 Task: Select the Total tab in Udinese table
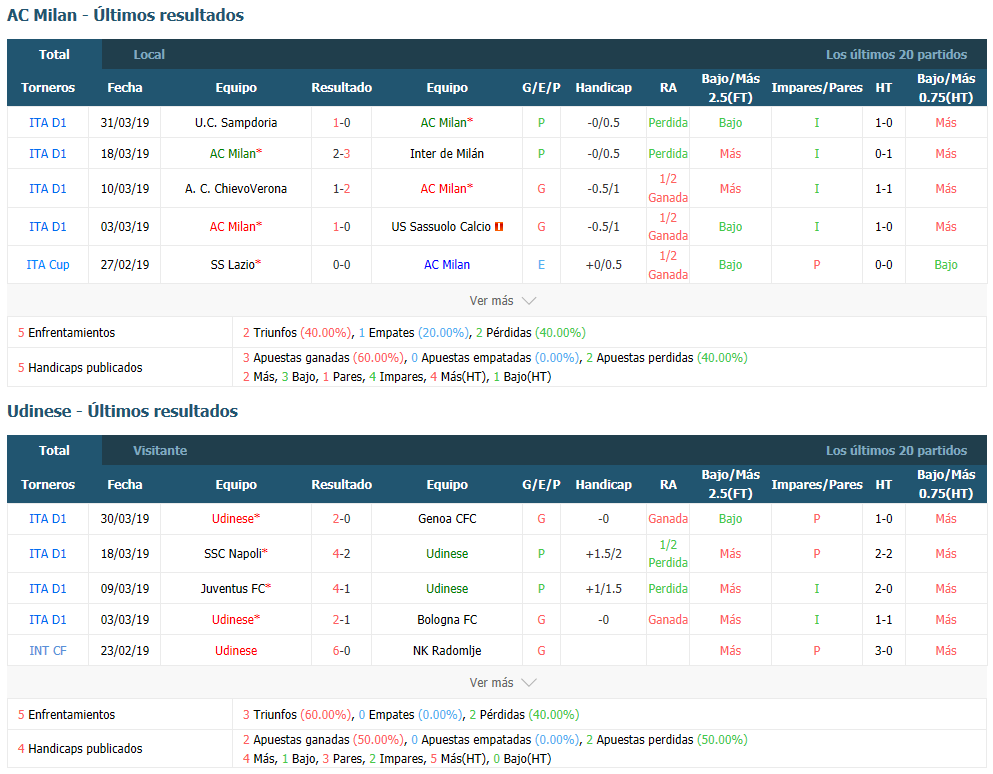tap(54, 450)
